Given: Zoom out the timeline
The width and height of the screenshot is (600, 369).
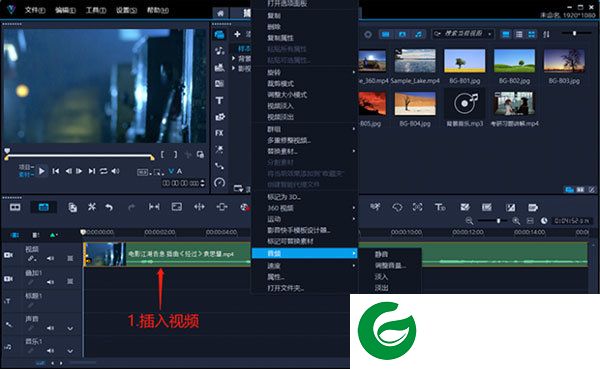Looking at the screenshot, I should click(469, 221).
